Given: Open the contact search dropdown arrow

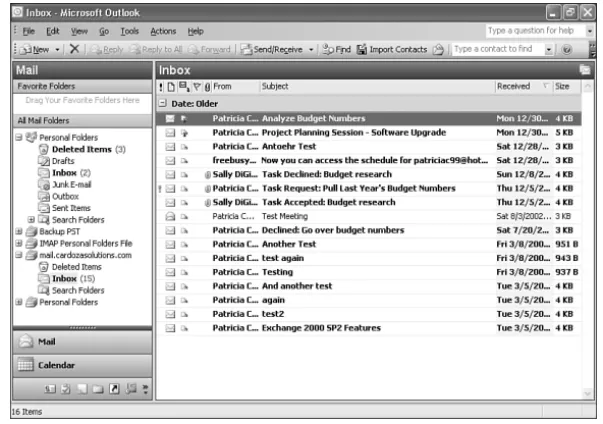Looking at the screenshot, I should (x=549, y=50).
